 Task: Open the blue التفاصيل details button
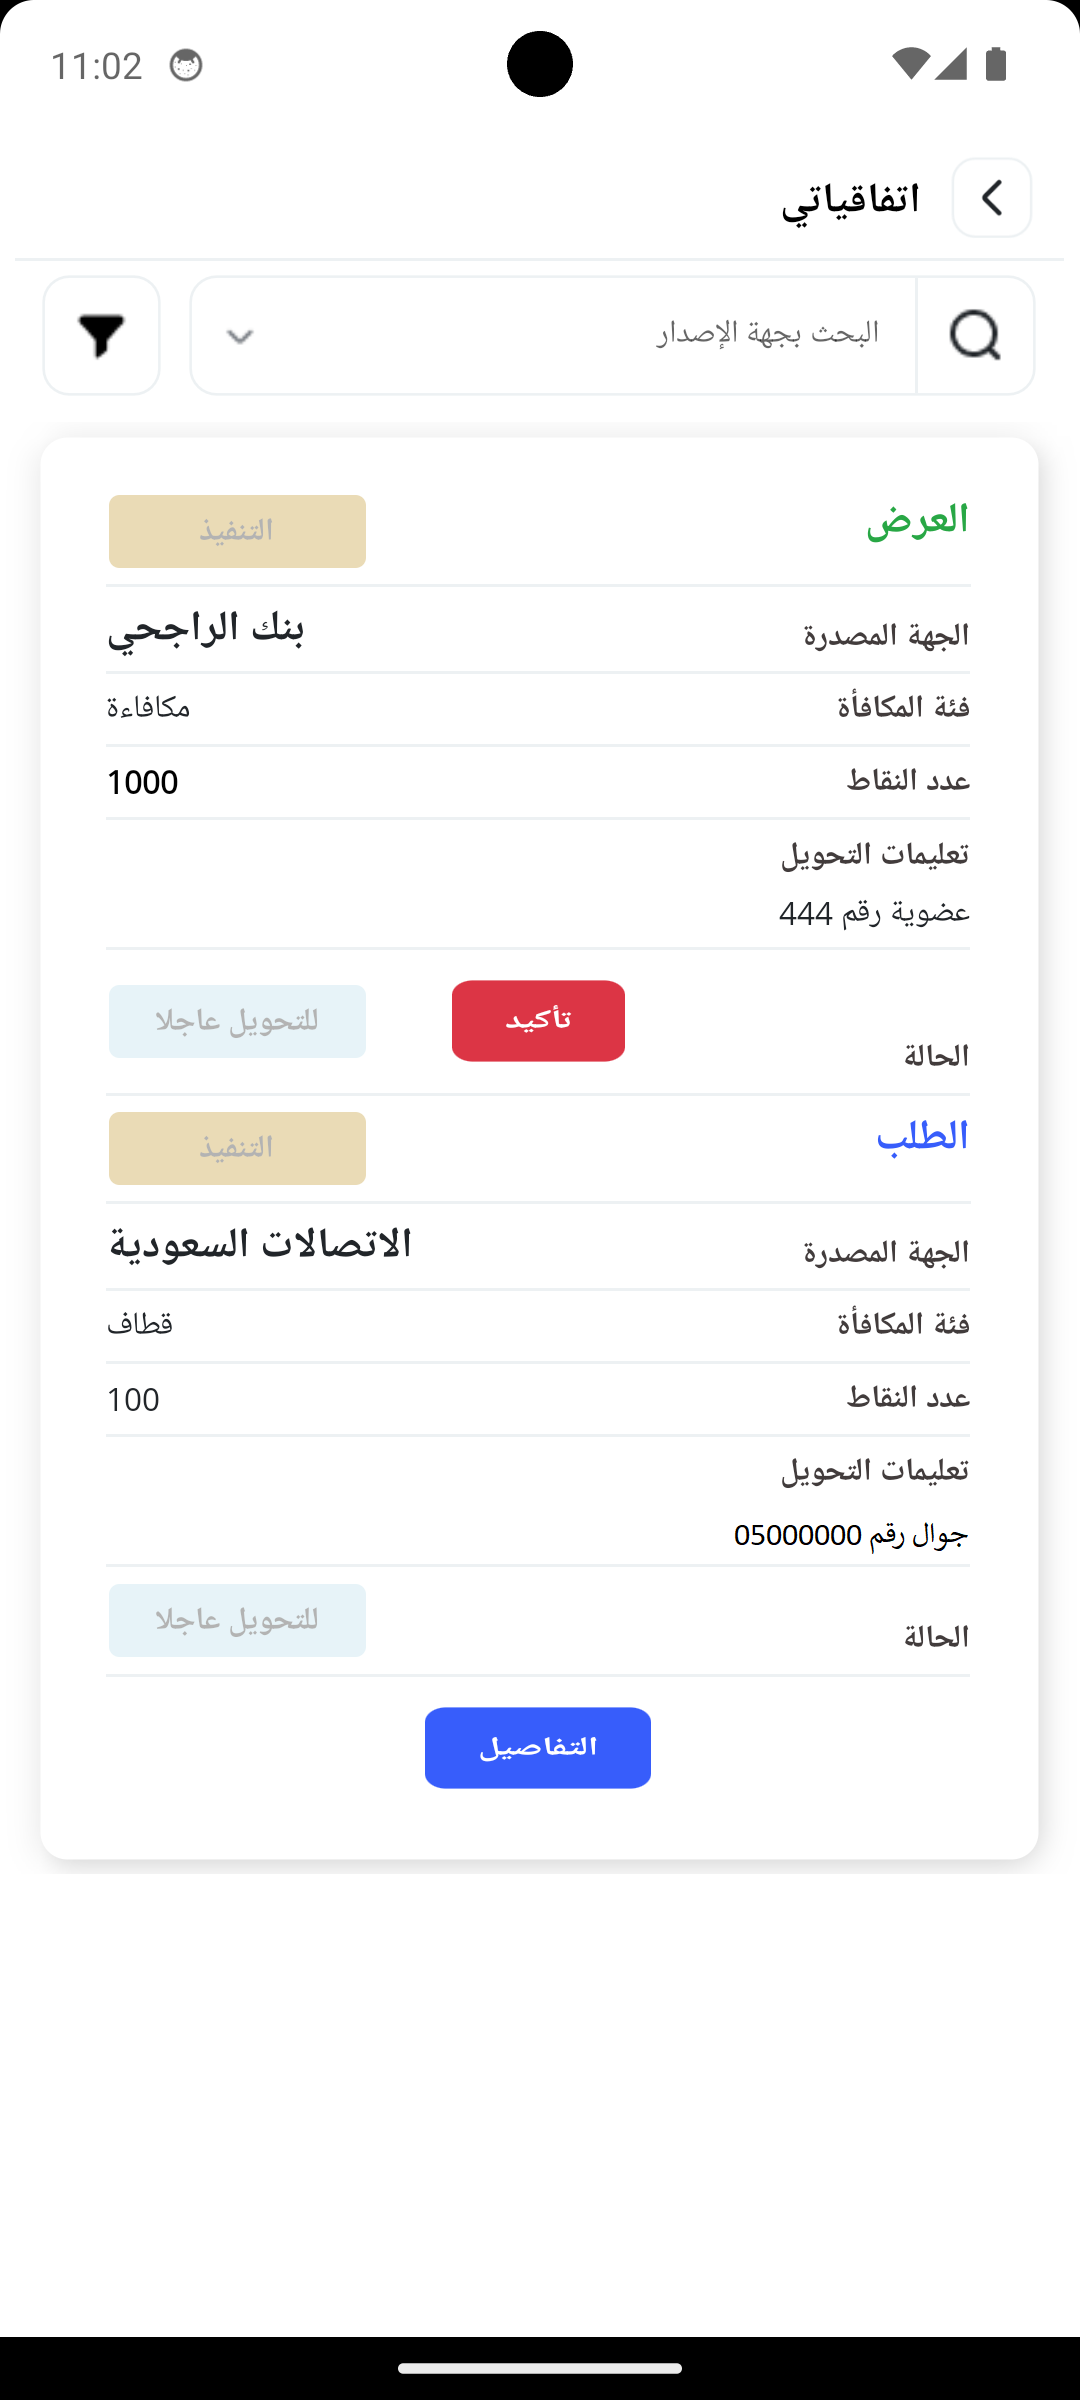538,1747
